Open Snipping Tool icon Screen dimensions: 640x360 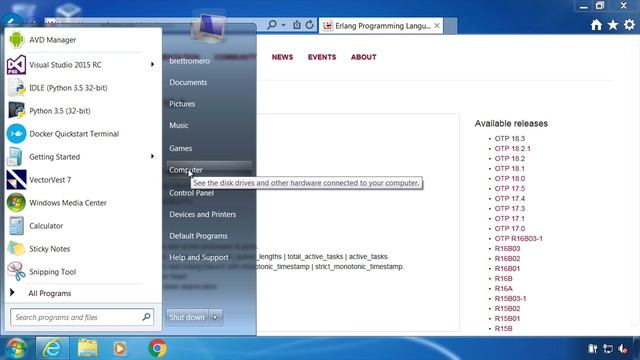[x=16, y=271]
